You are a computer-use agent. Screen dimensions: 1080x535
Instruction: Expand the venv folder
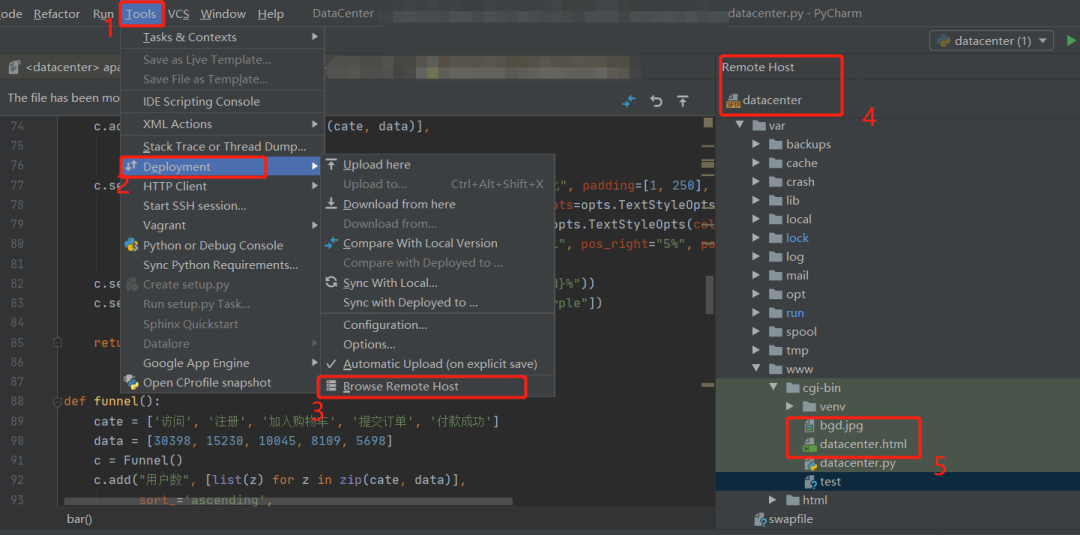789,406
